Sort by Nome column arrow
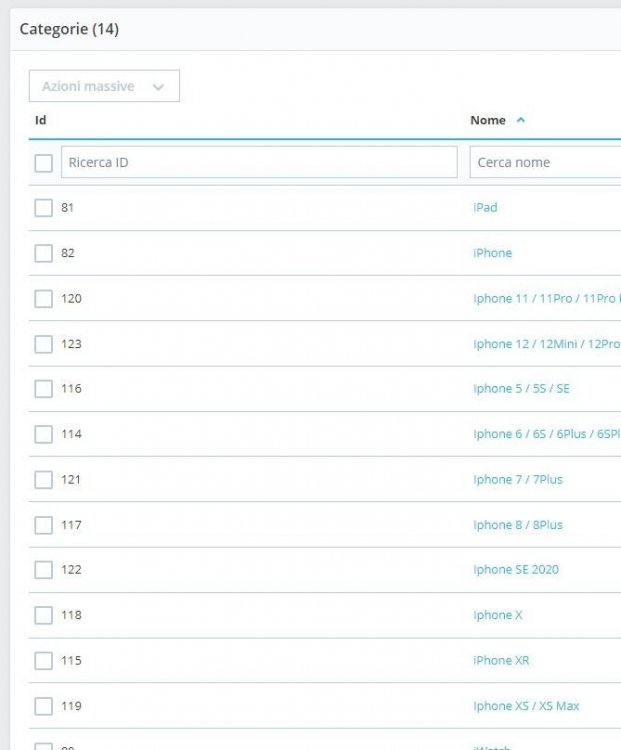Image resolution: width=621 pixels, height=750 pixels. [x=521, y=120]
